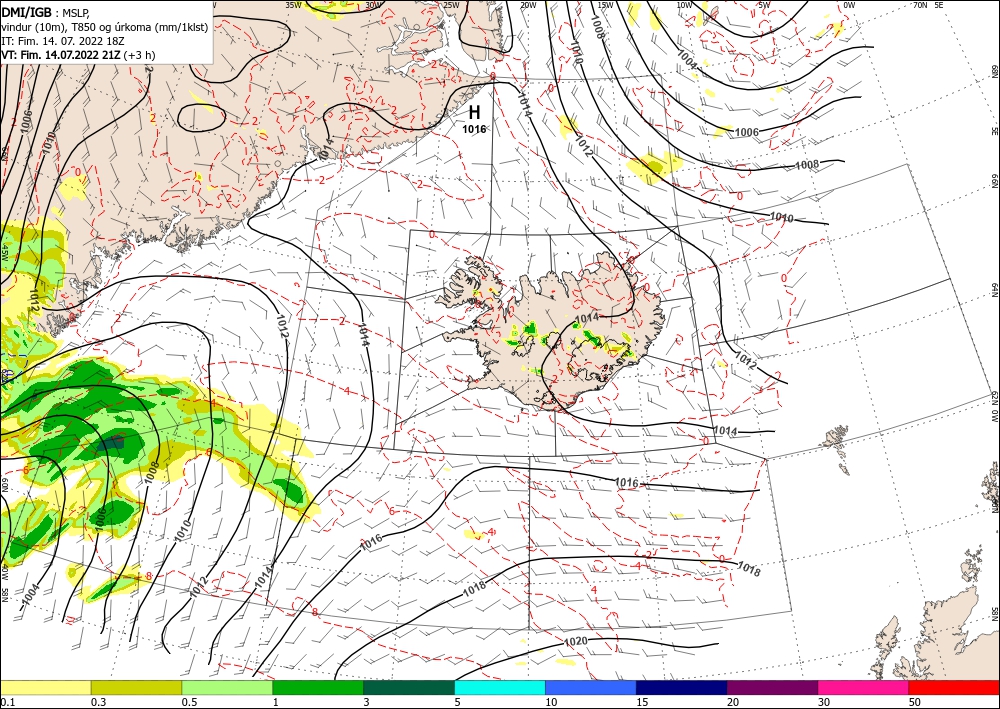Click the red 50+ mm legend swatch
Screen dimensions: 1000x709
pyautogui.click(x=954, y=687)
